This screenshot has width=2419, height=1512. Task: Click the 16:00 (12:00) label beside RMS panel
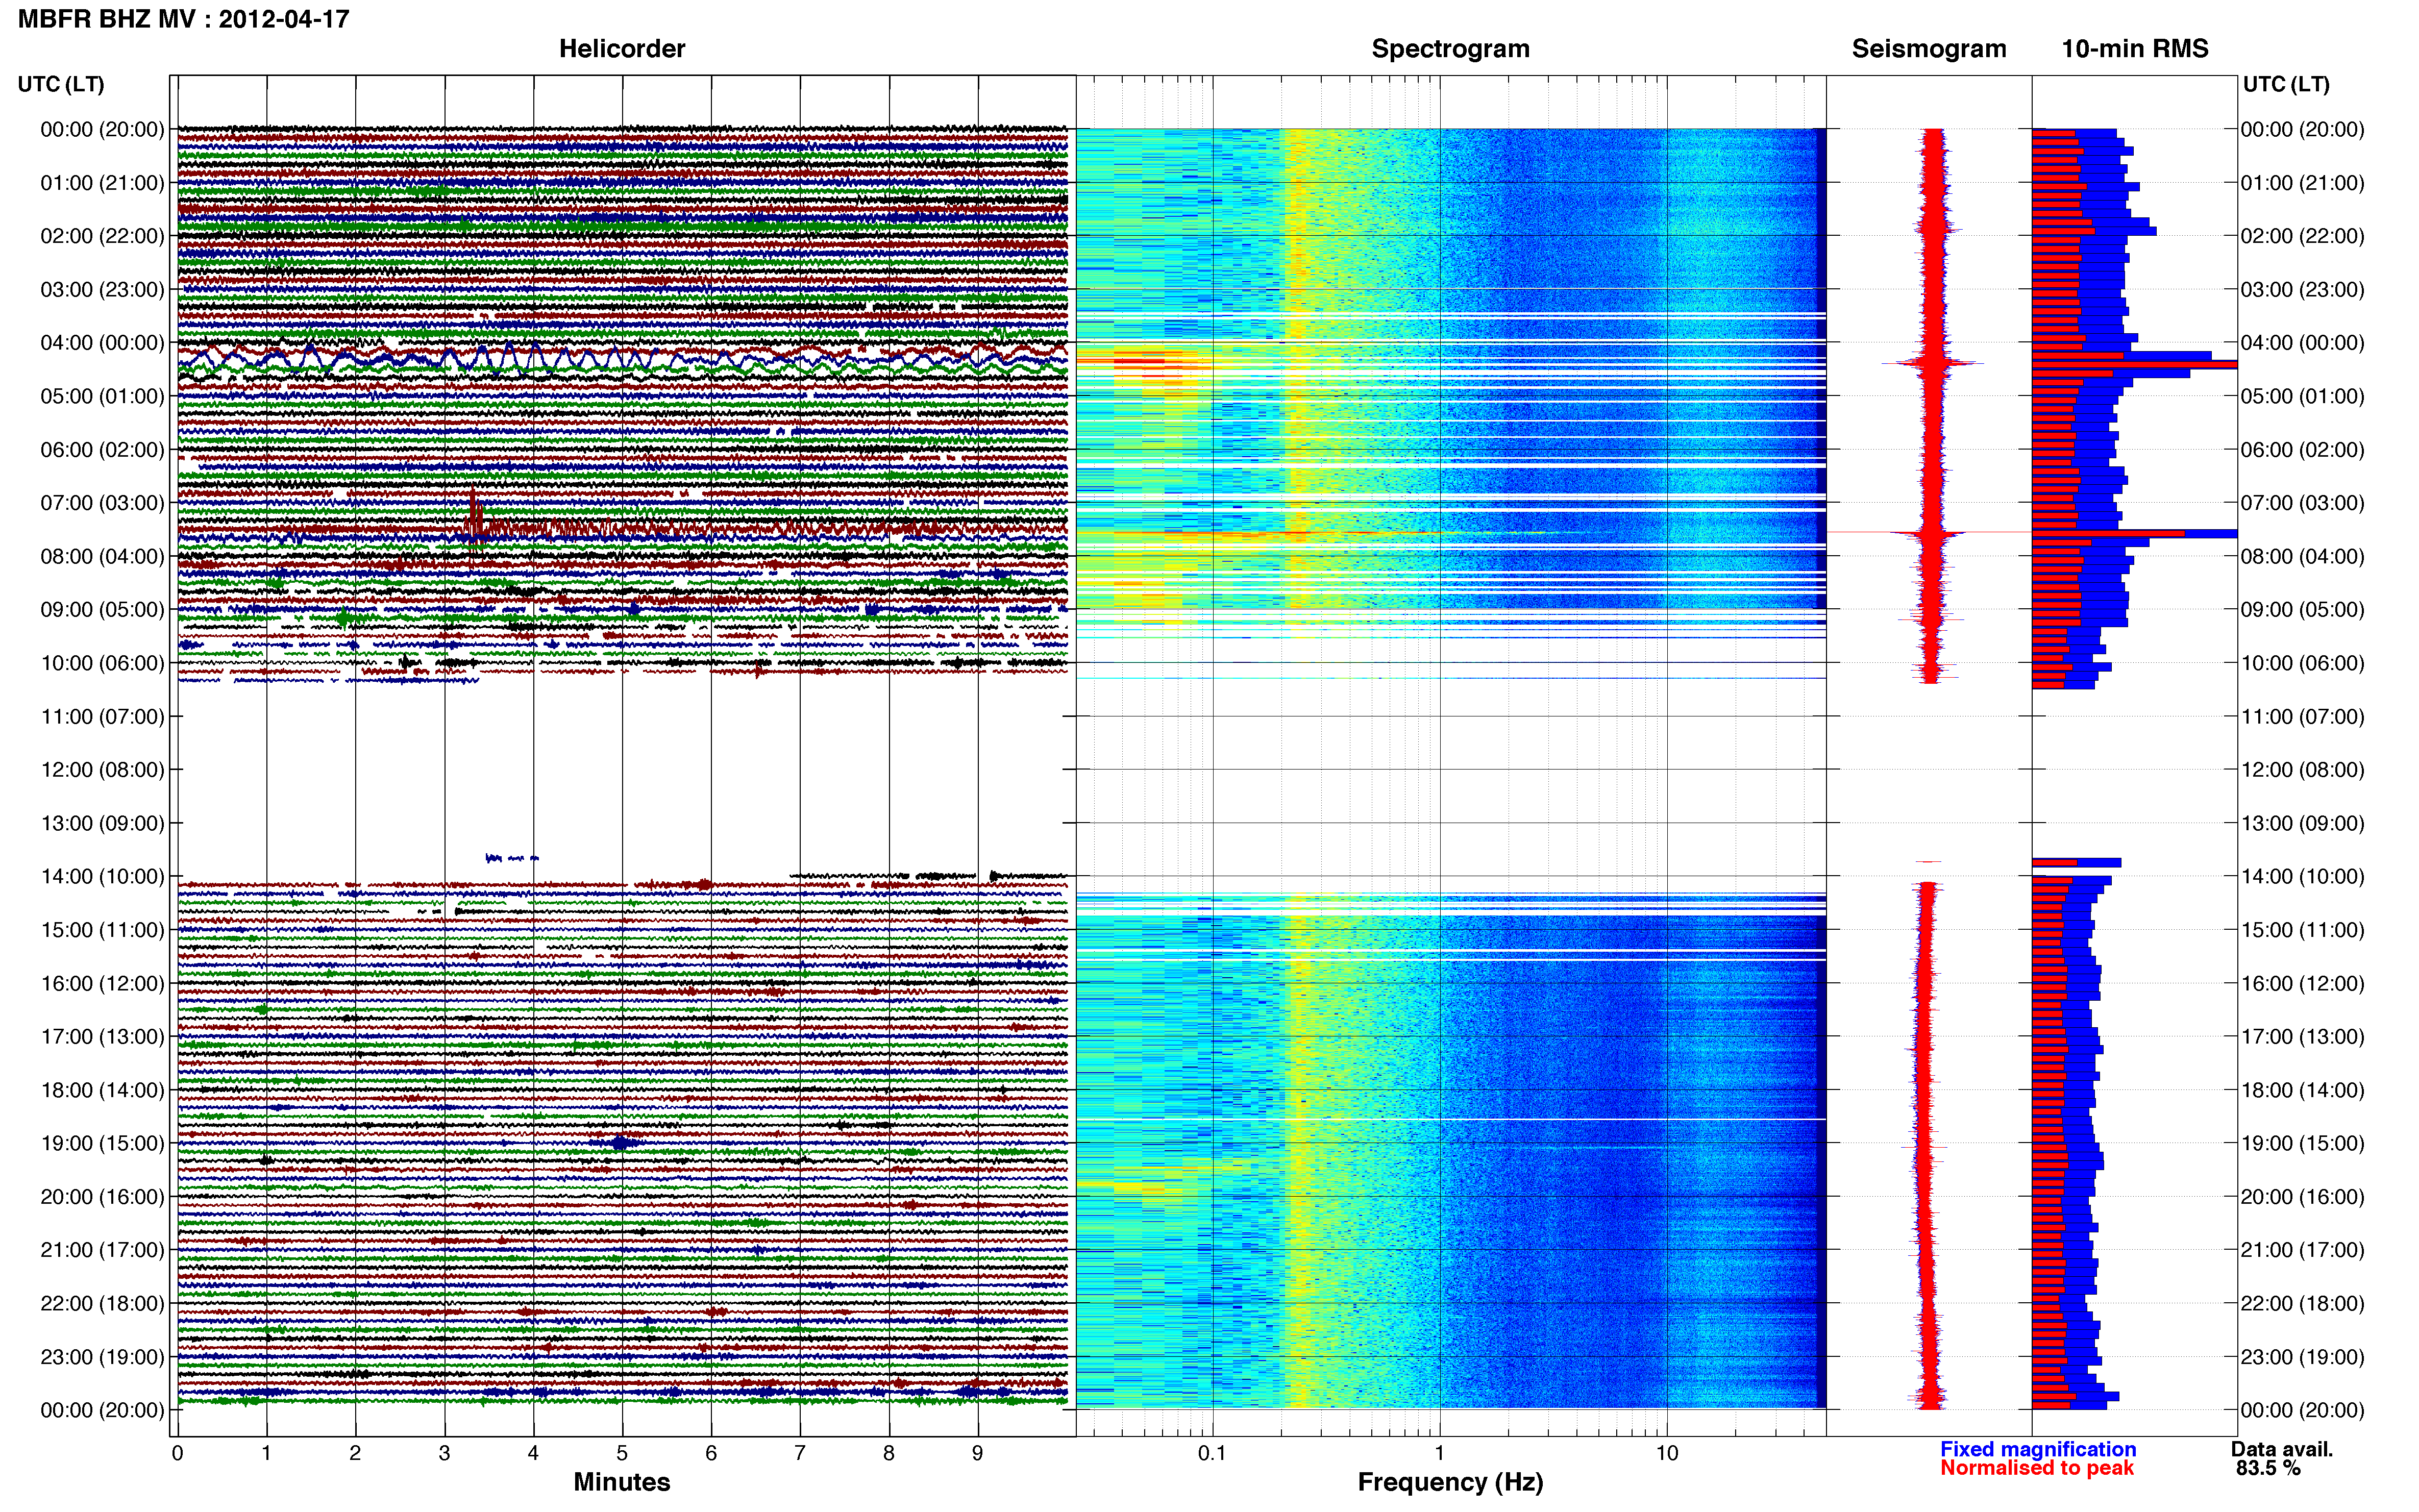[2303, 983]
